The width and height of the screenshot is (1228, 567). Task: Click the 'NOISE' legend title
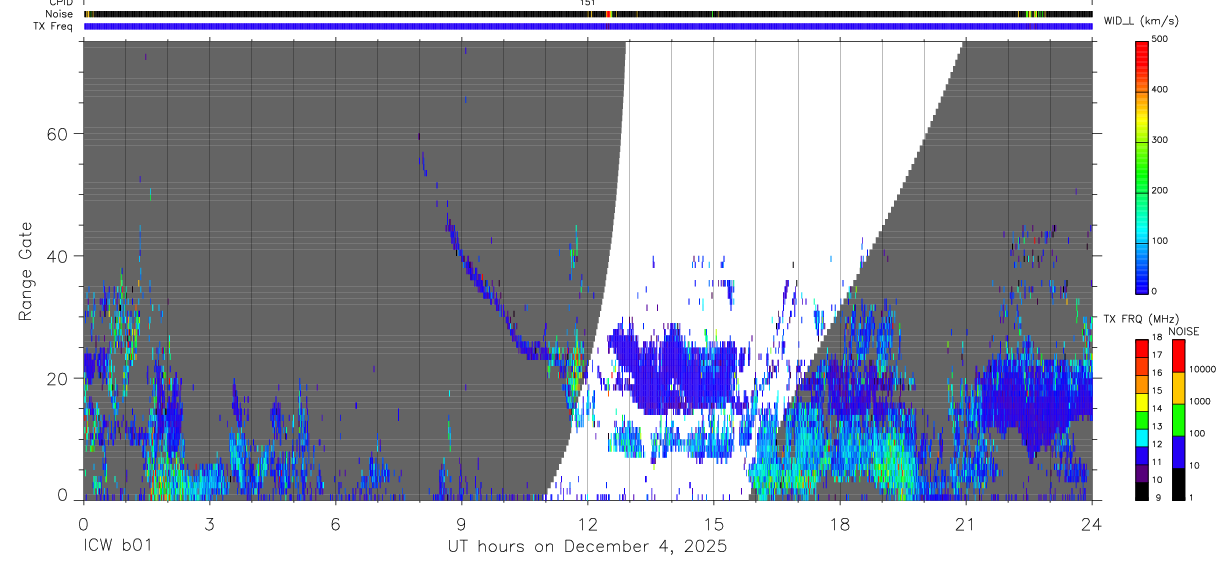coord(1184,331)
